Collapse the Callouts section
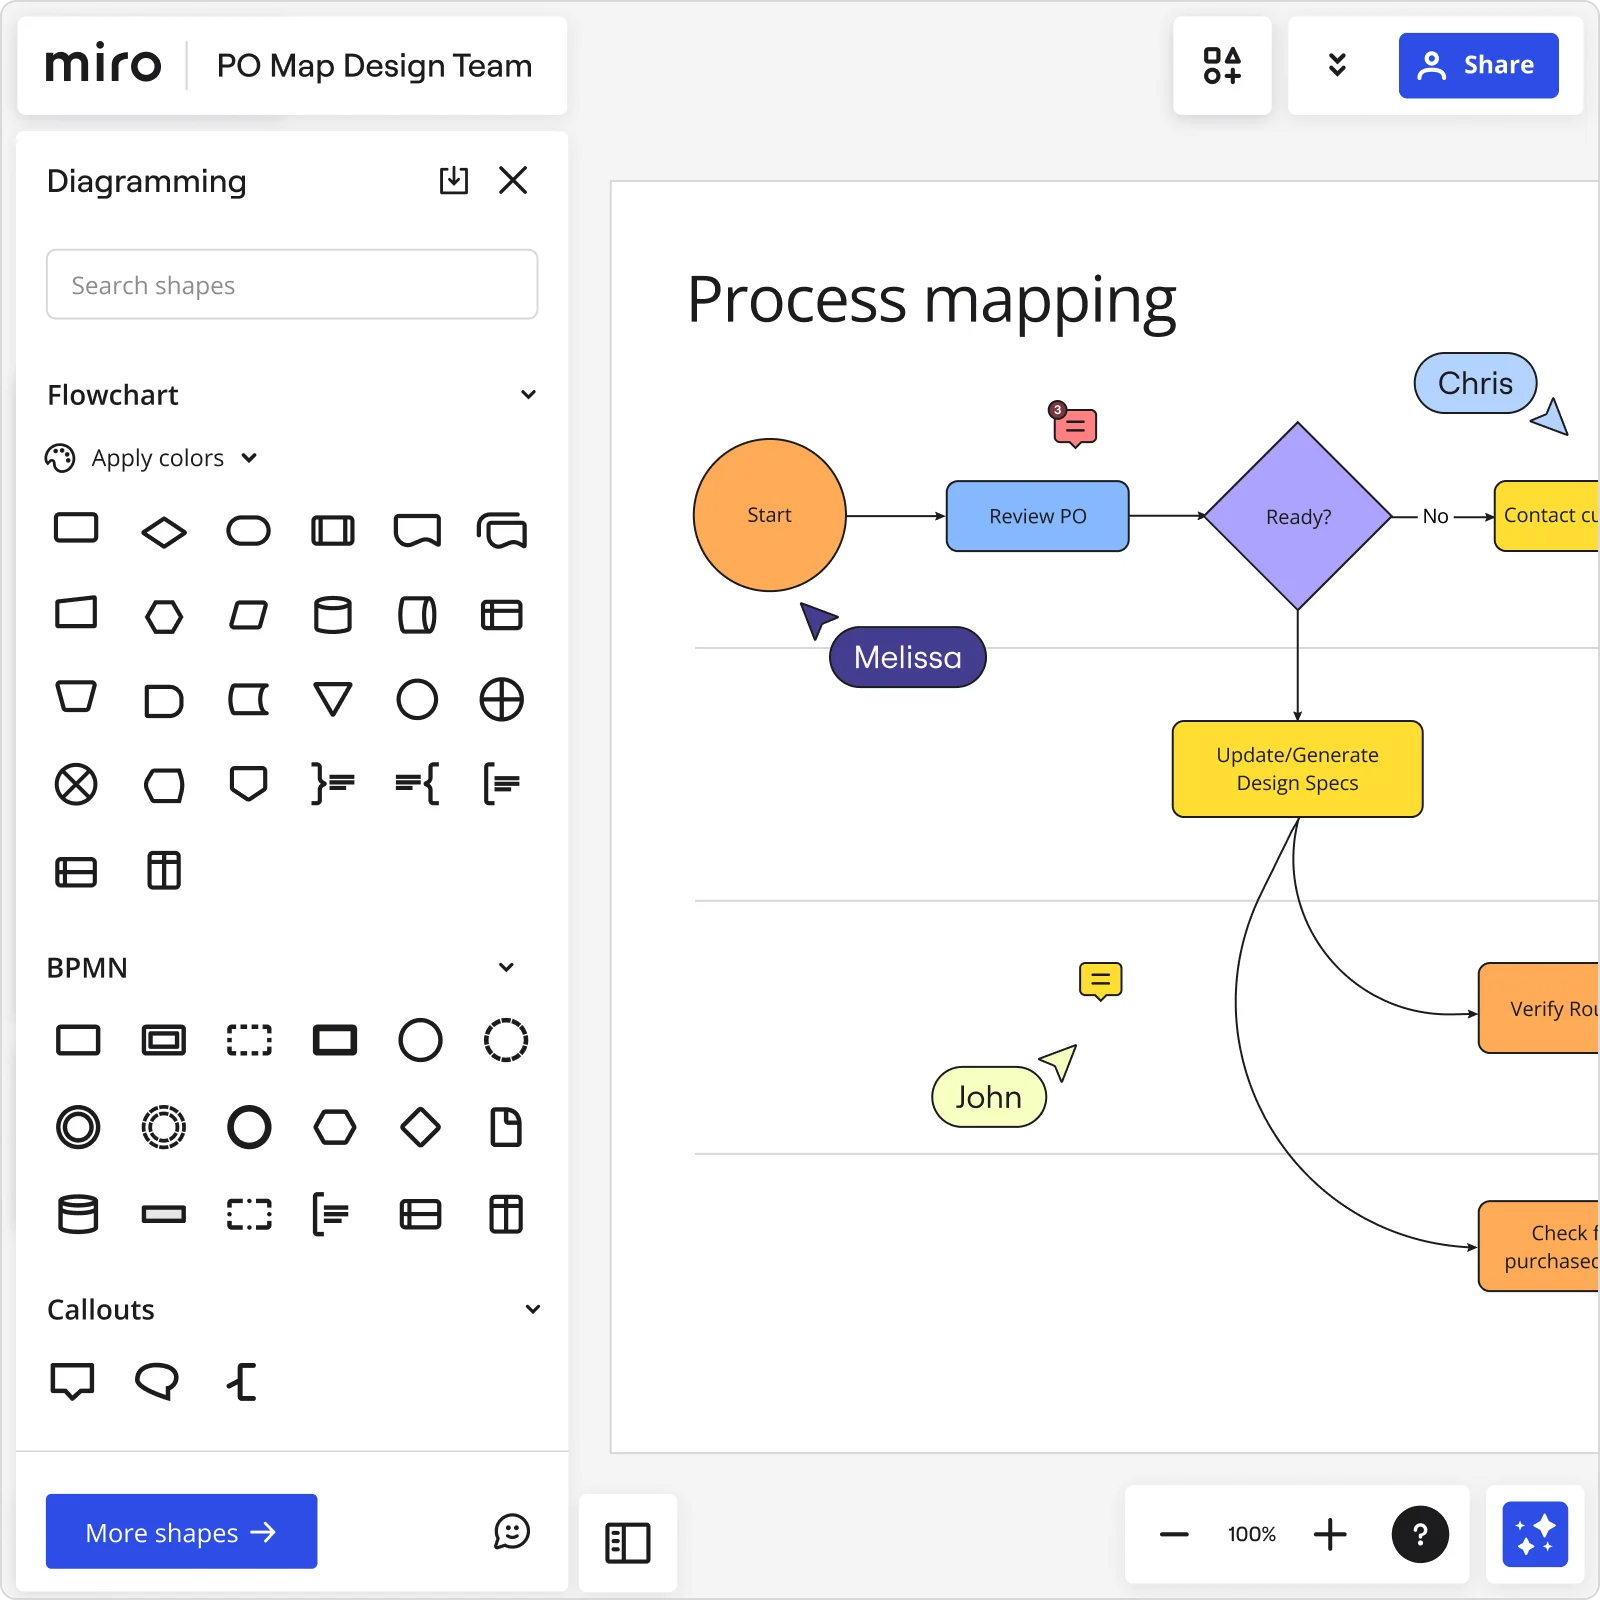 (x=533, y=1309)
